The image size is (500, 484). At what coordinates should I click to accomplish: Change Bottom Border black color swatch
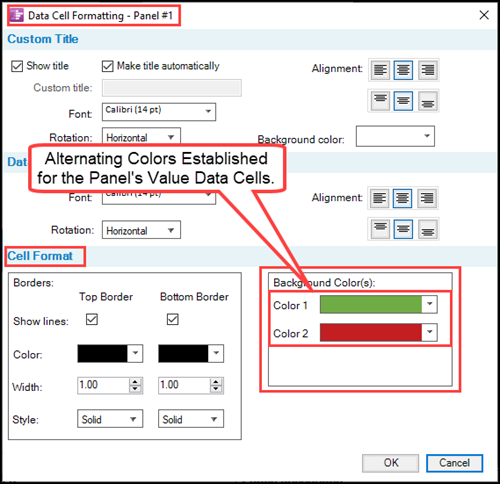183,354
